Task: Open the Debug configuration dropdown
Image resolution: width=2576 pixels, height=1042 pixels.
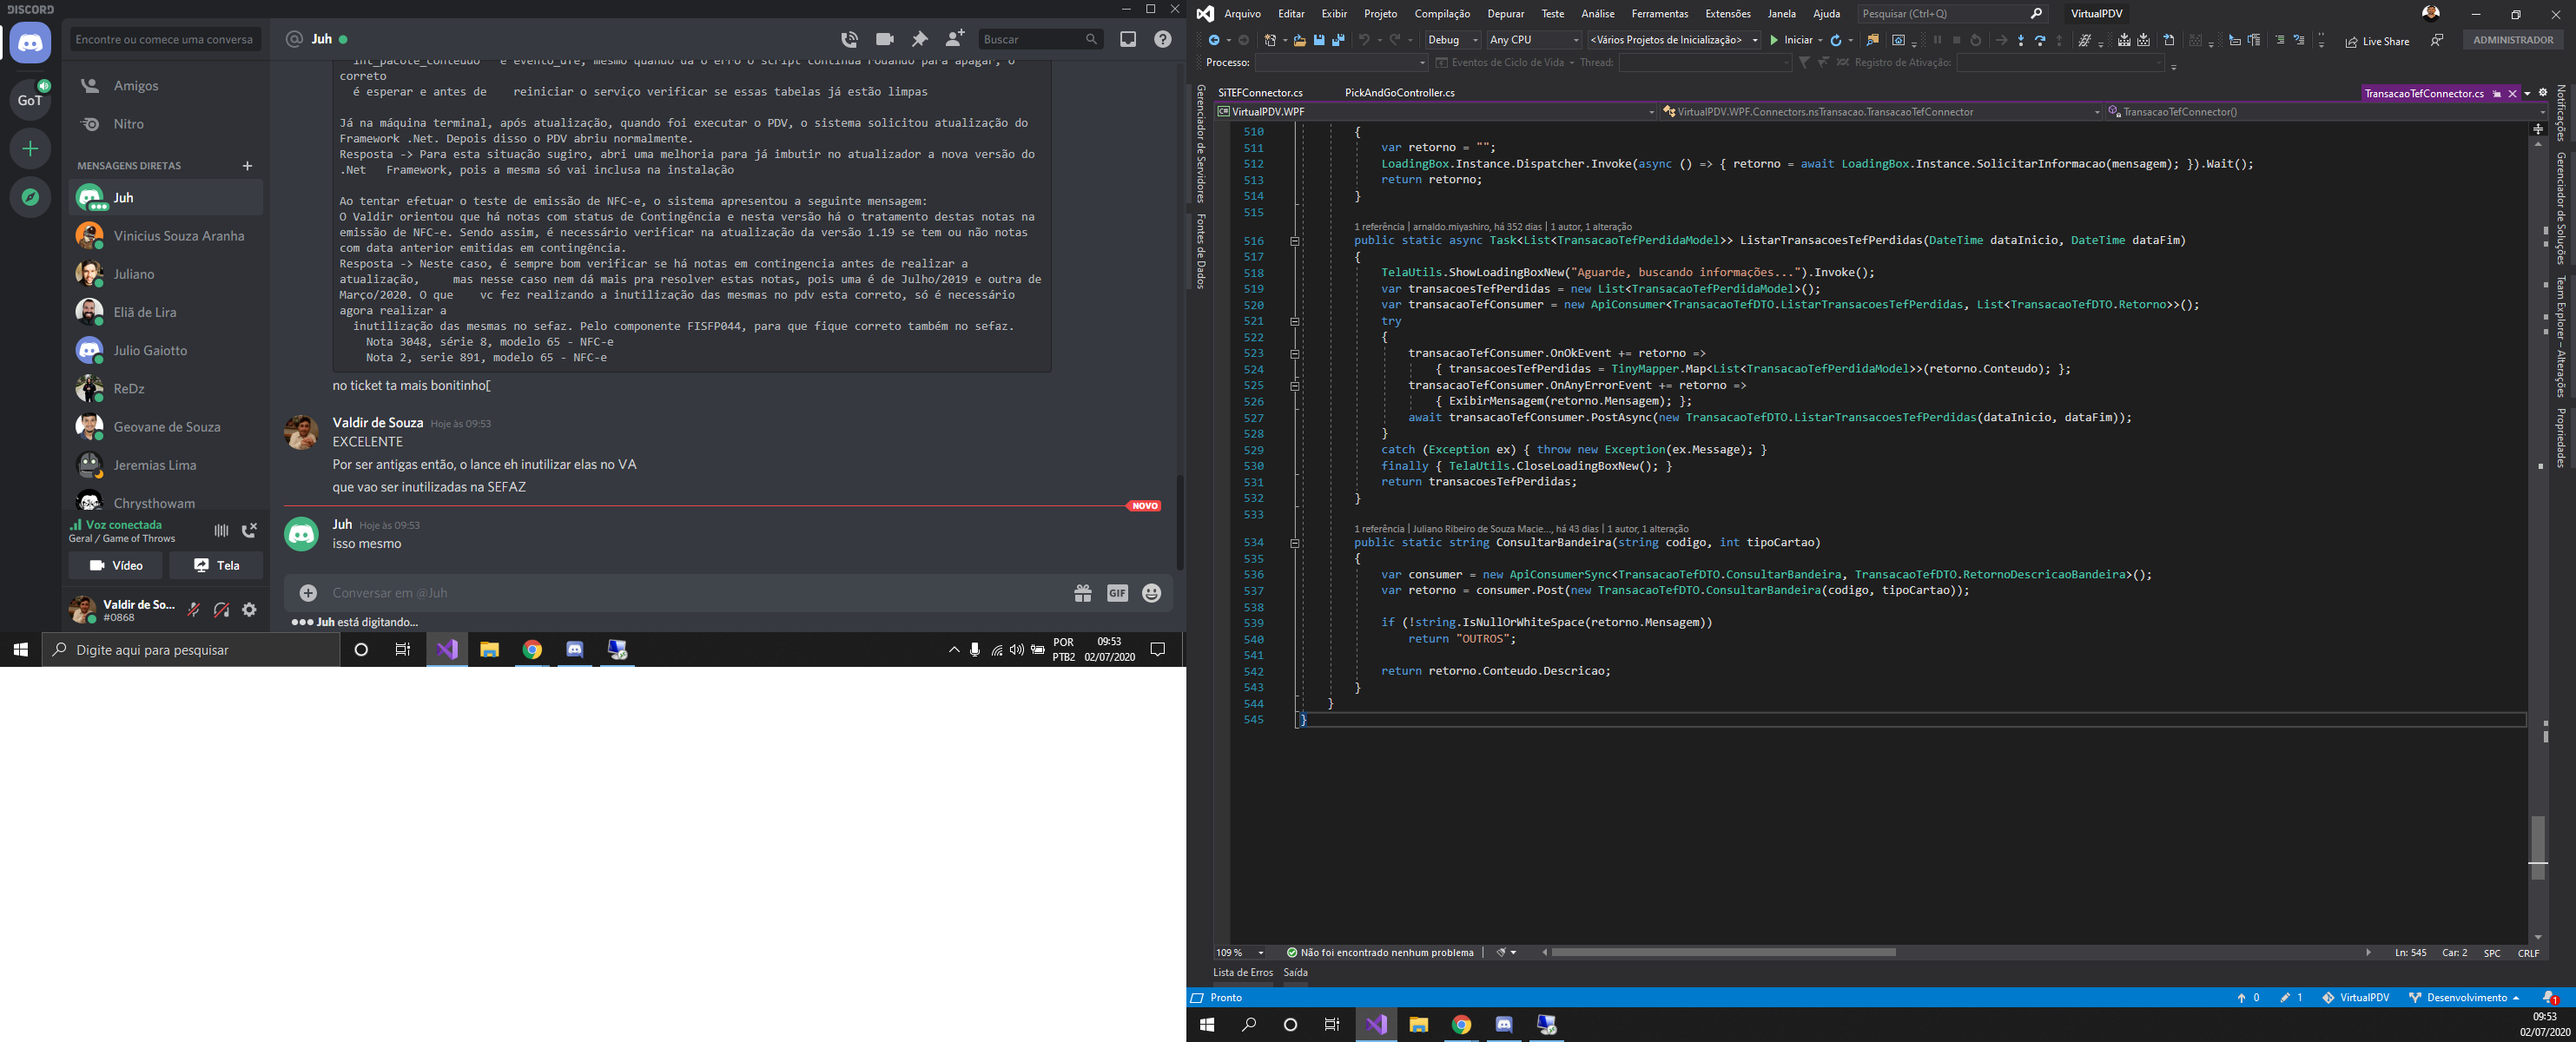Action: pyautogui.click(x=1453, y=40)
